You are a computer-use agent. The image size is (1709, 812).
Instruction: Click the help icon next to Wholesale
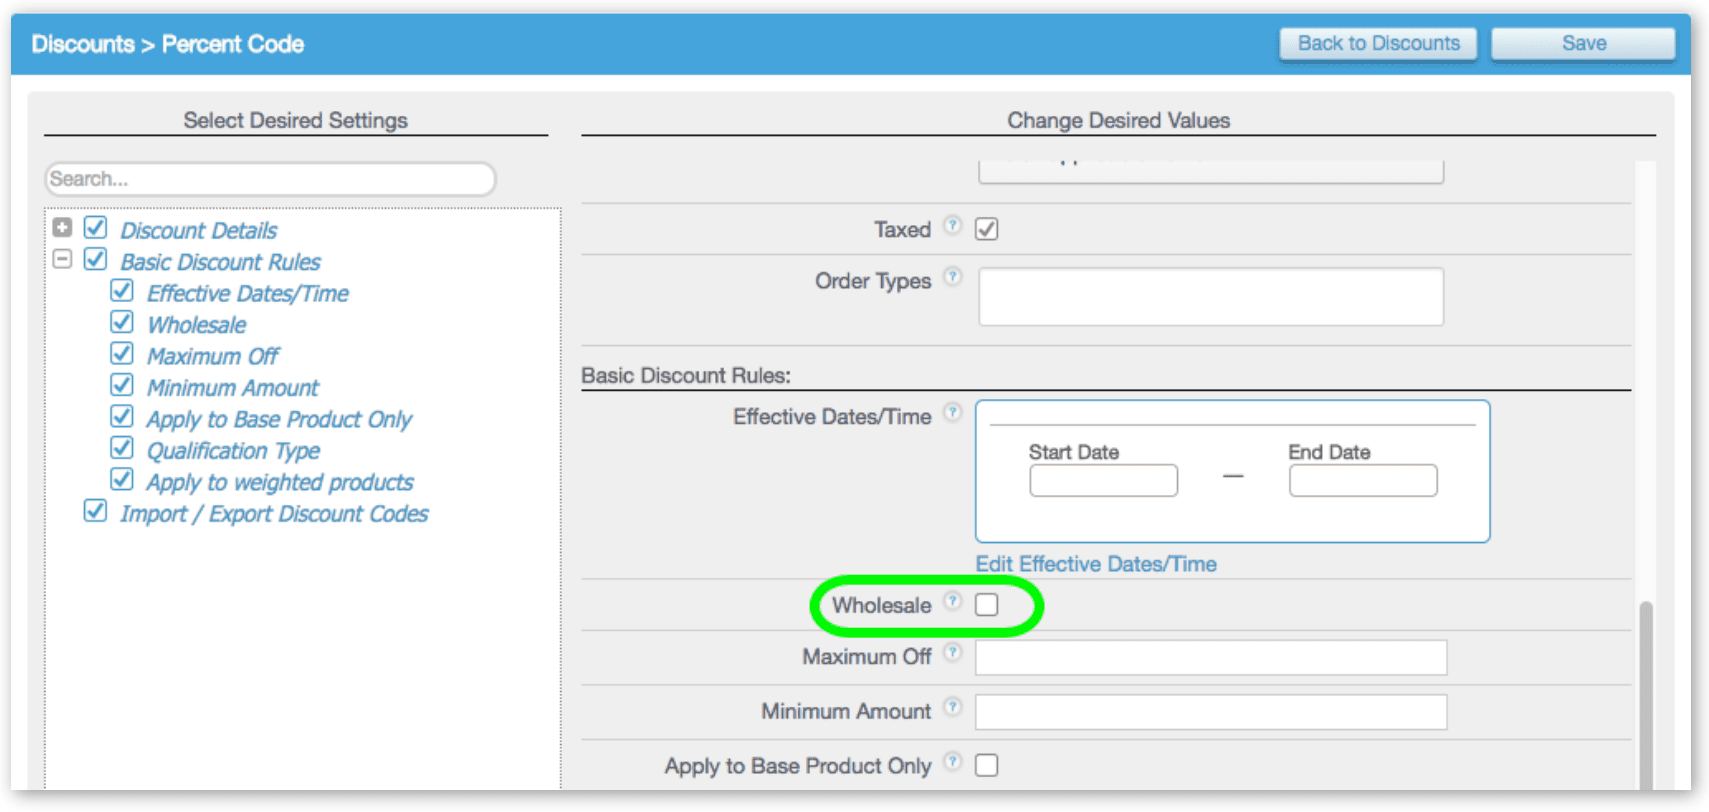[x=952, y=601]
